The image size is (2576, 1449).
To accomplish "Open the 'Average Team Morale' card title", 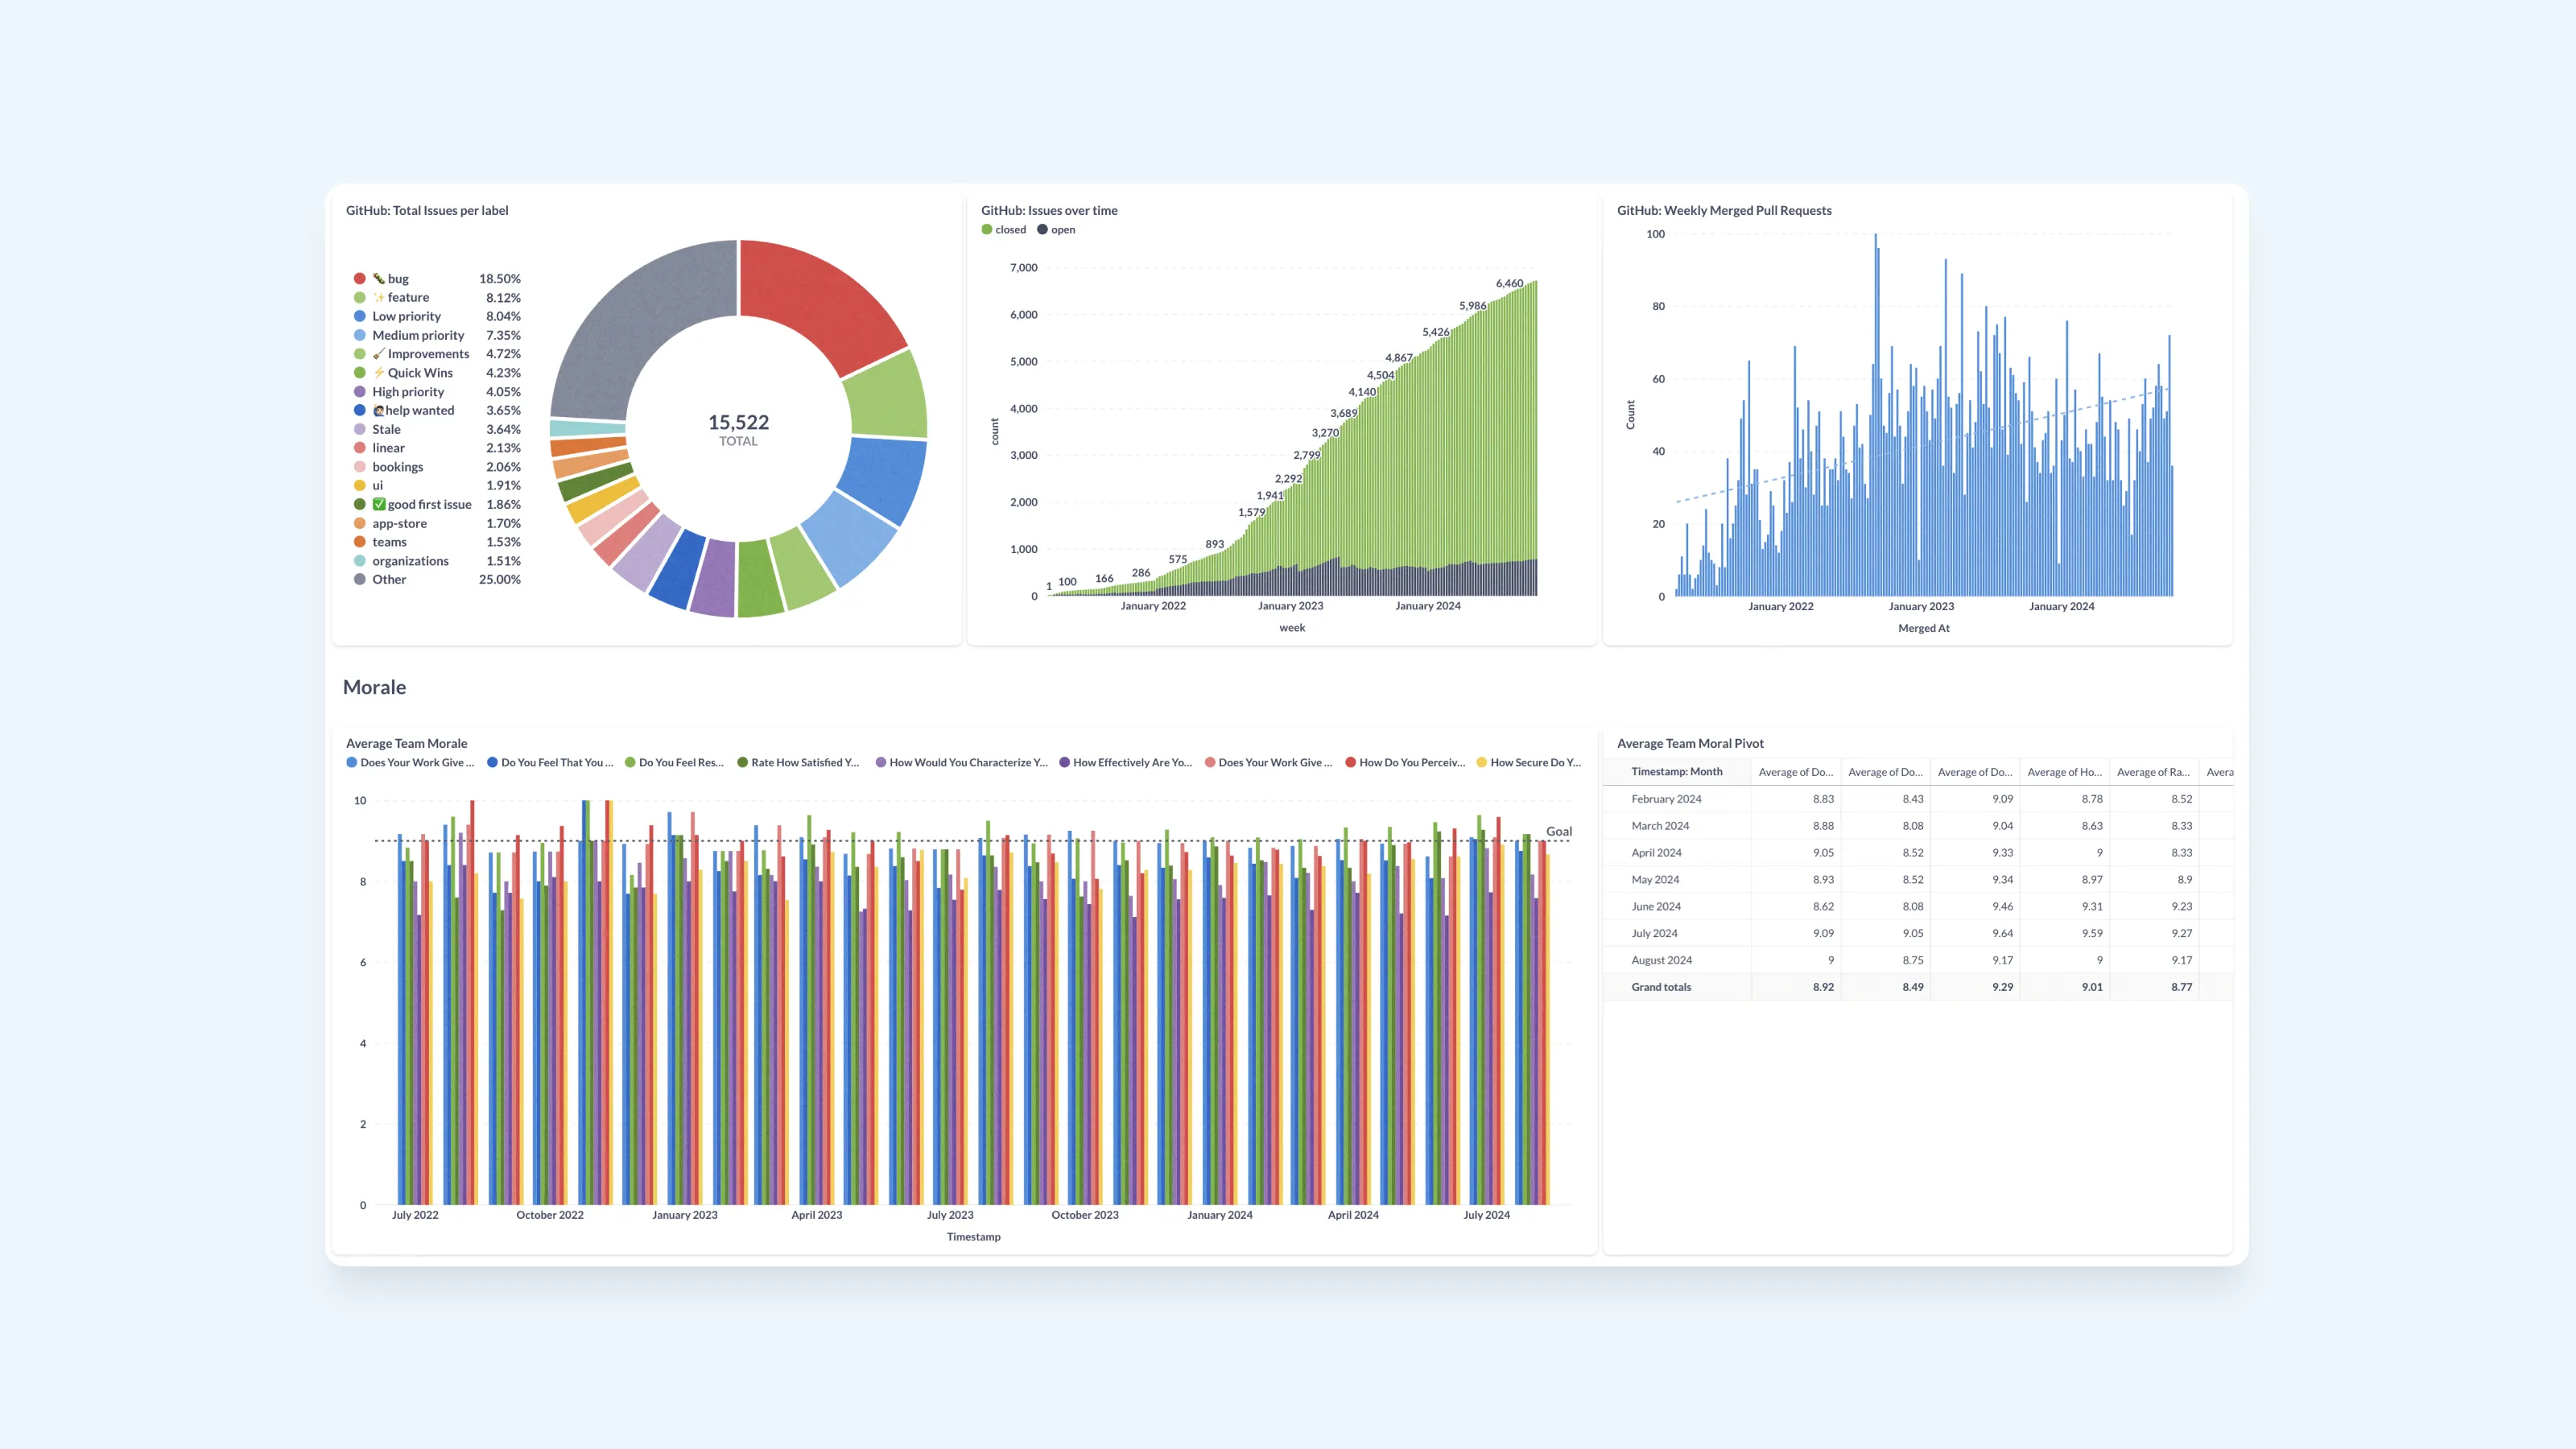I will pyautogui.click(x=406, y=743).
